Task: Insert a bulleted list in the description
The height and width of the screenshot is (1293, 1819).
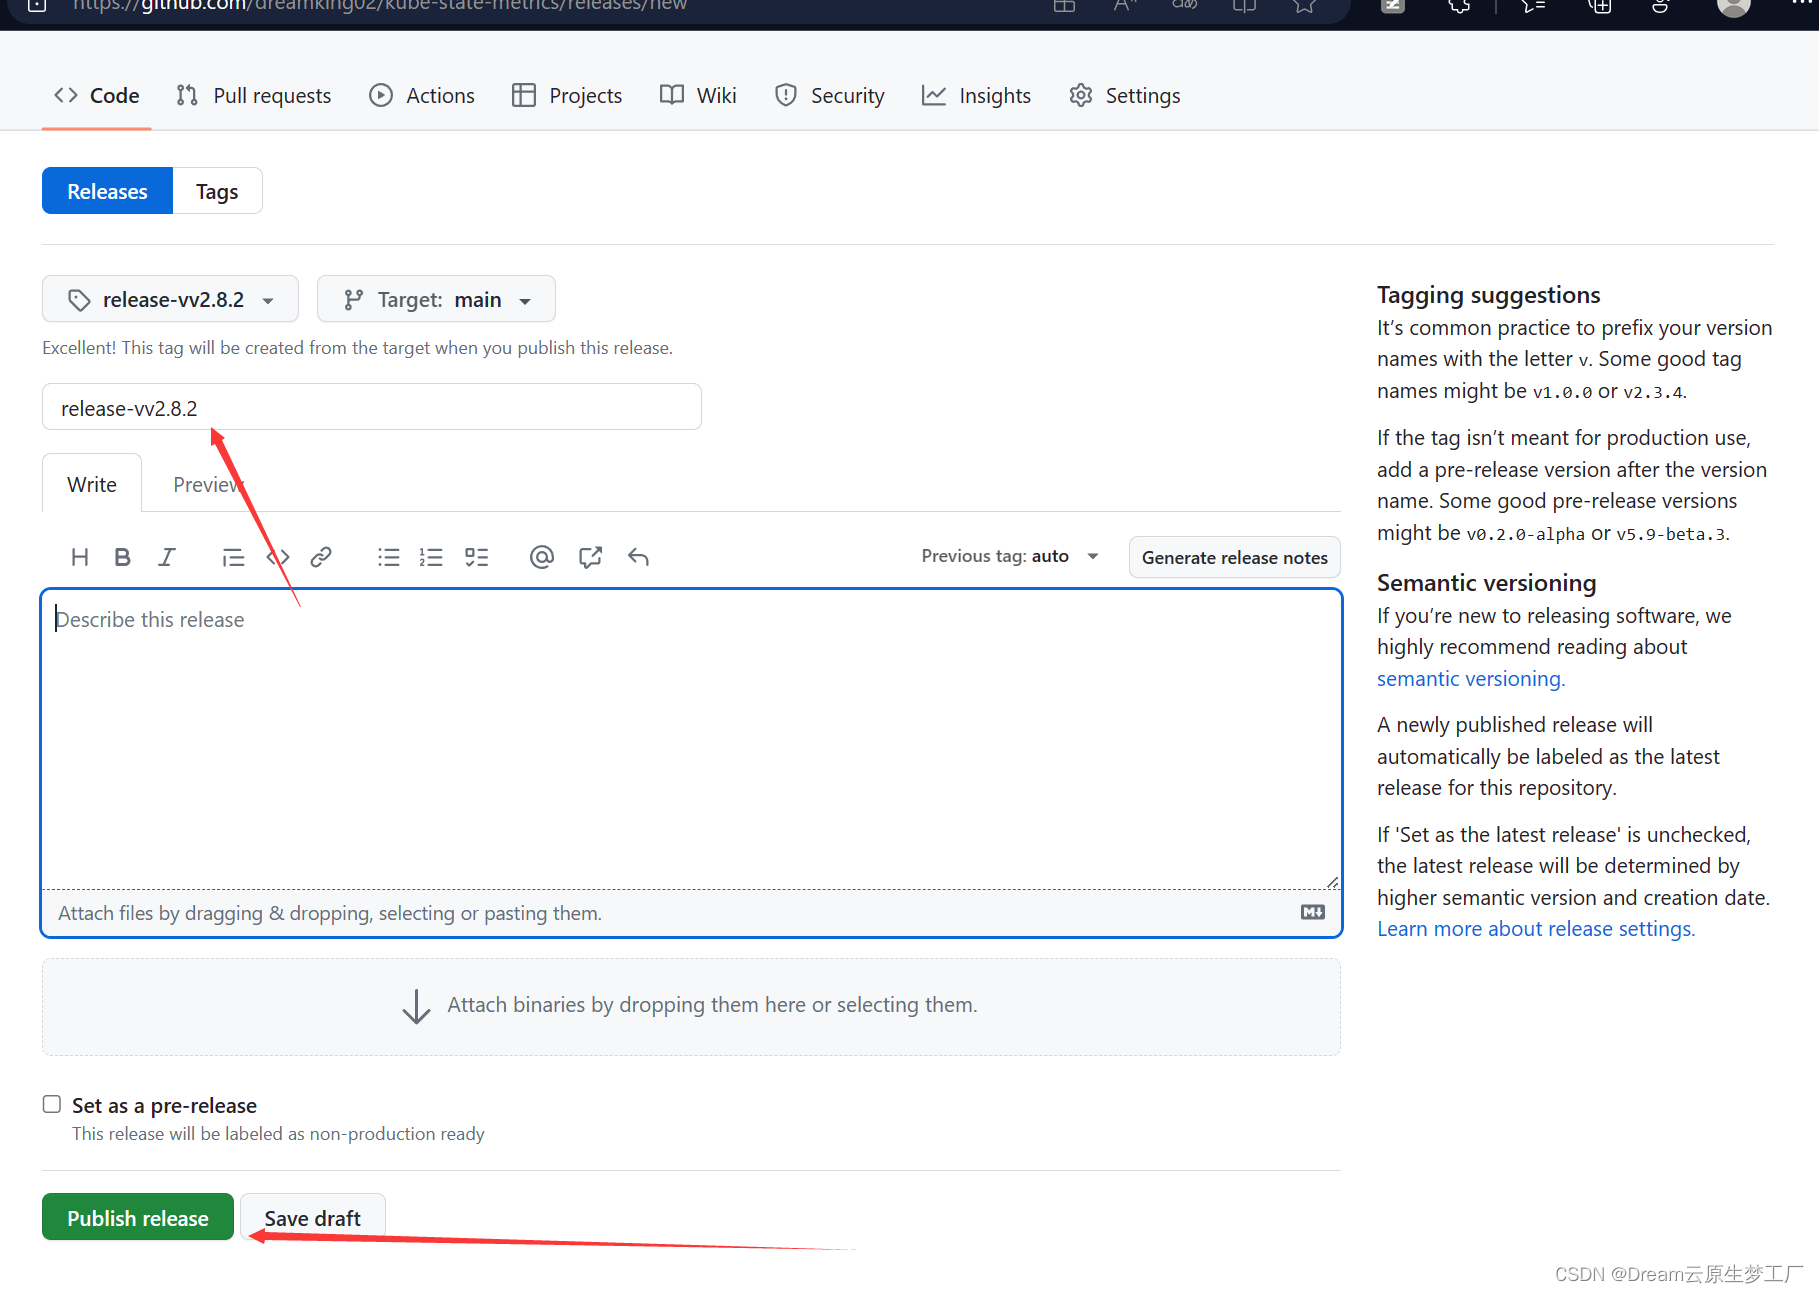Action: (x=388, y=557)
